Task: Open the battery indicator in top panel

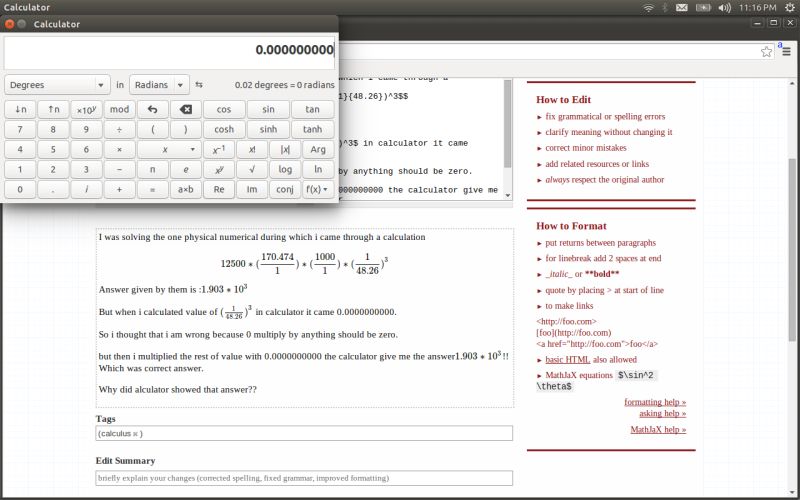Action: tap(703, 8)
